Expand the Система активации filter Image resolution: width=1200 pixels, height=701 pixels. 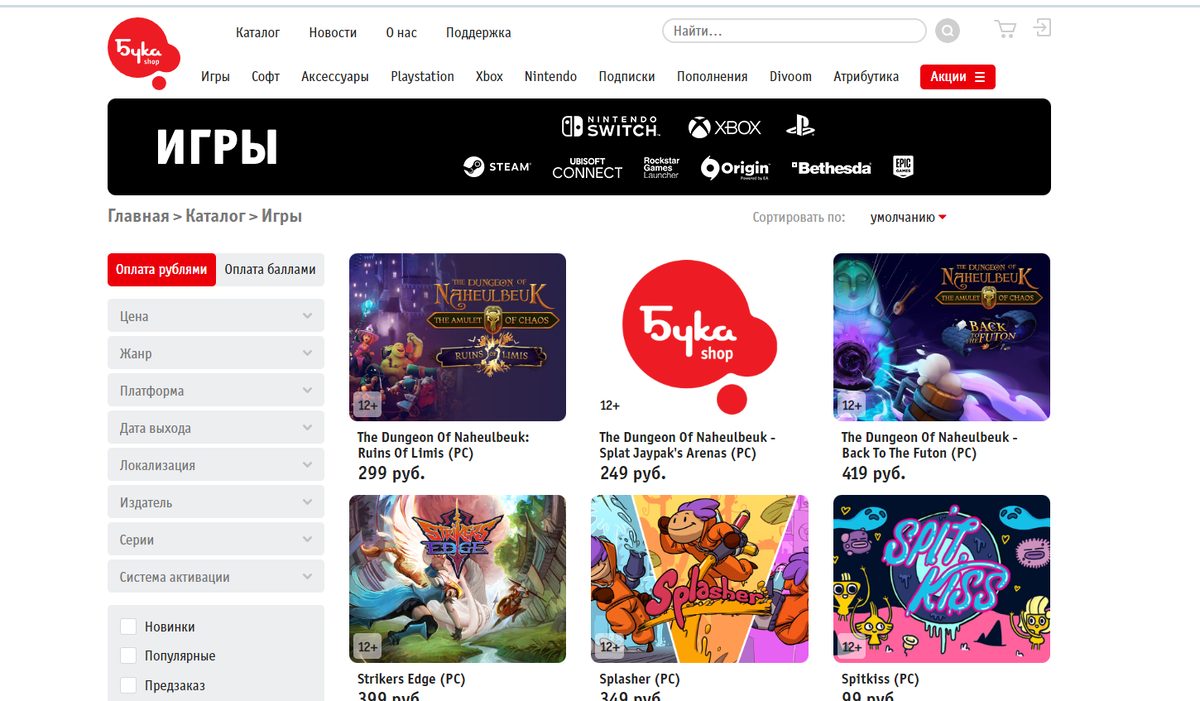click(216, 576)
